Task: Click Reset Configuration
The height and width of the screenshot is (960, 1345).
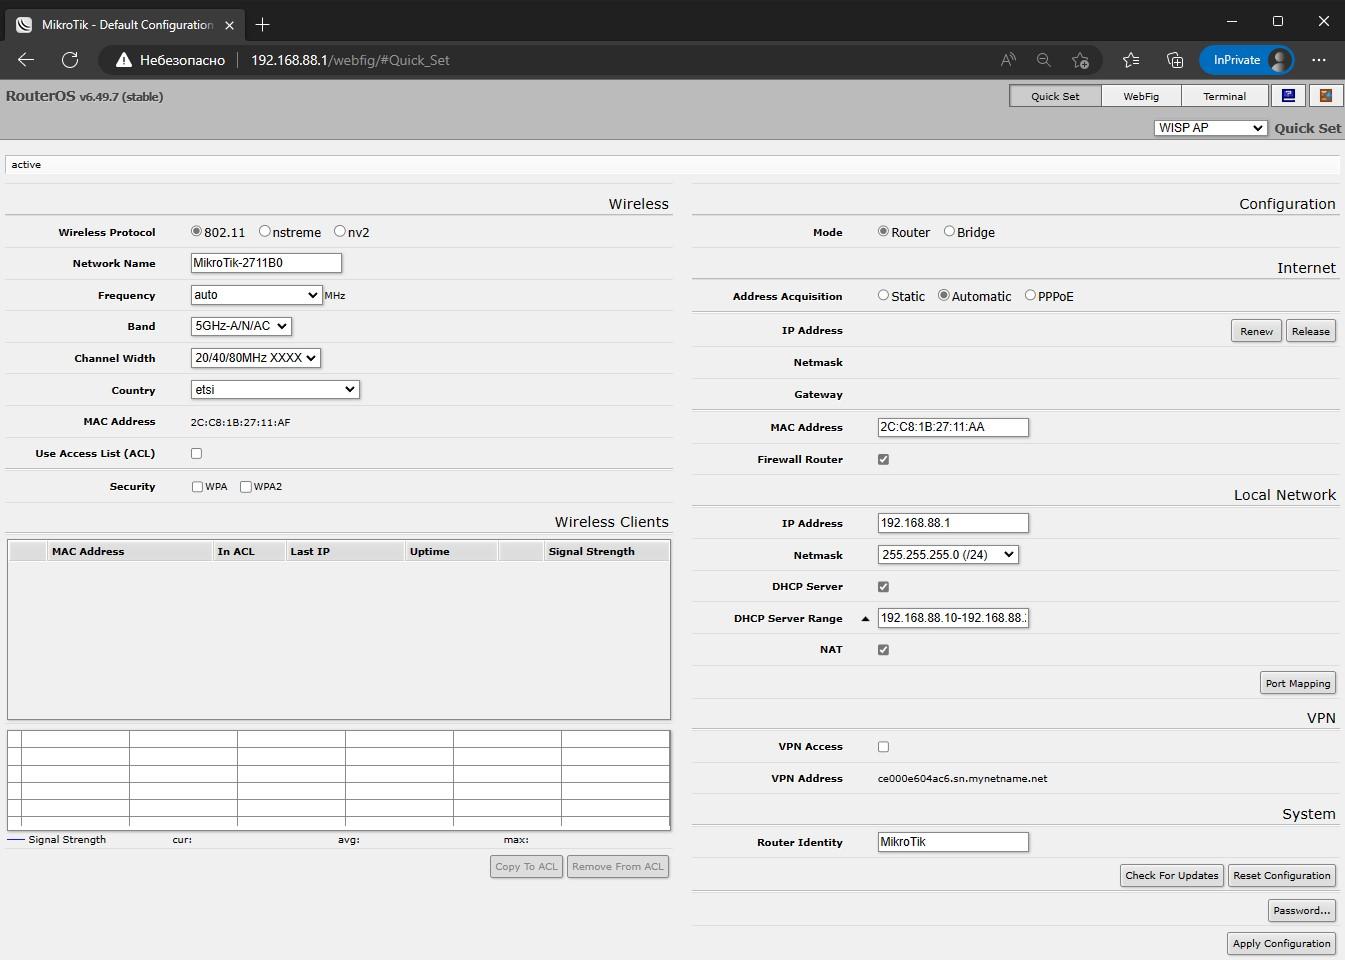Action: (1282, 875)
